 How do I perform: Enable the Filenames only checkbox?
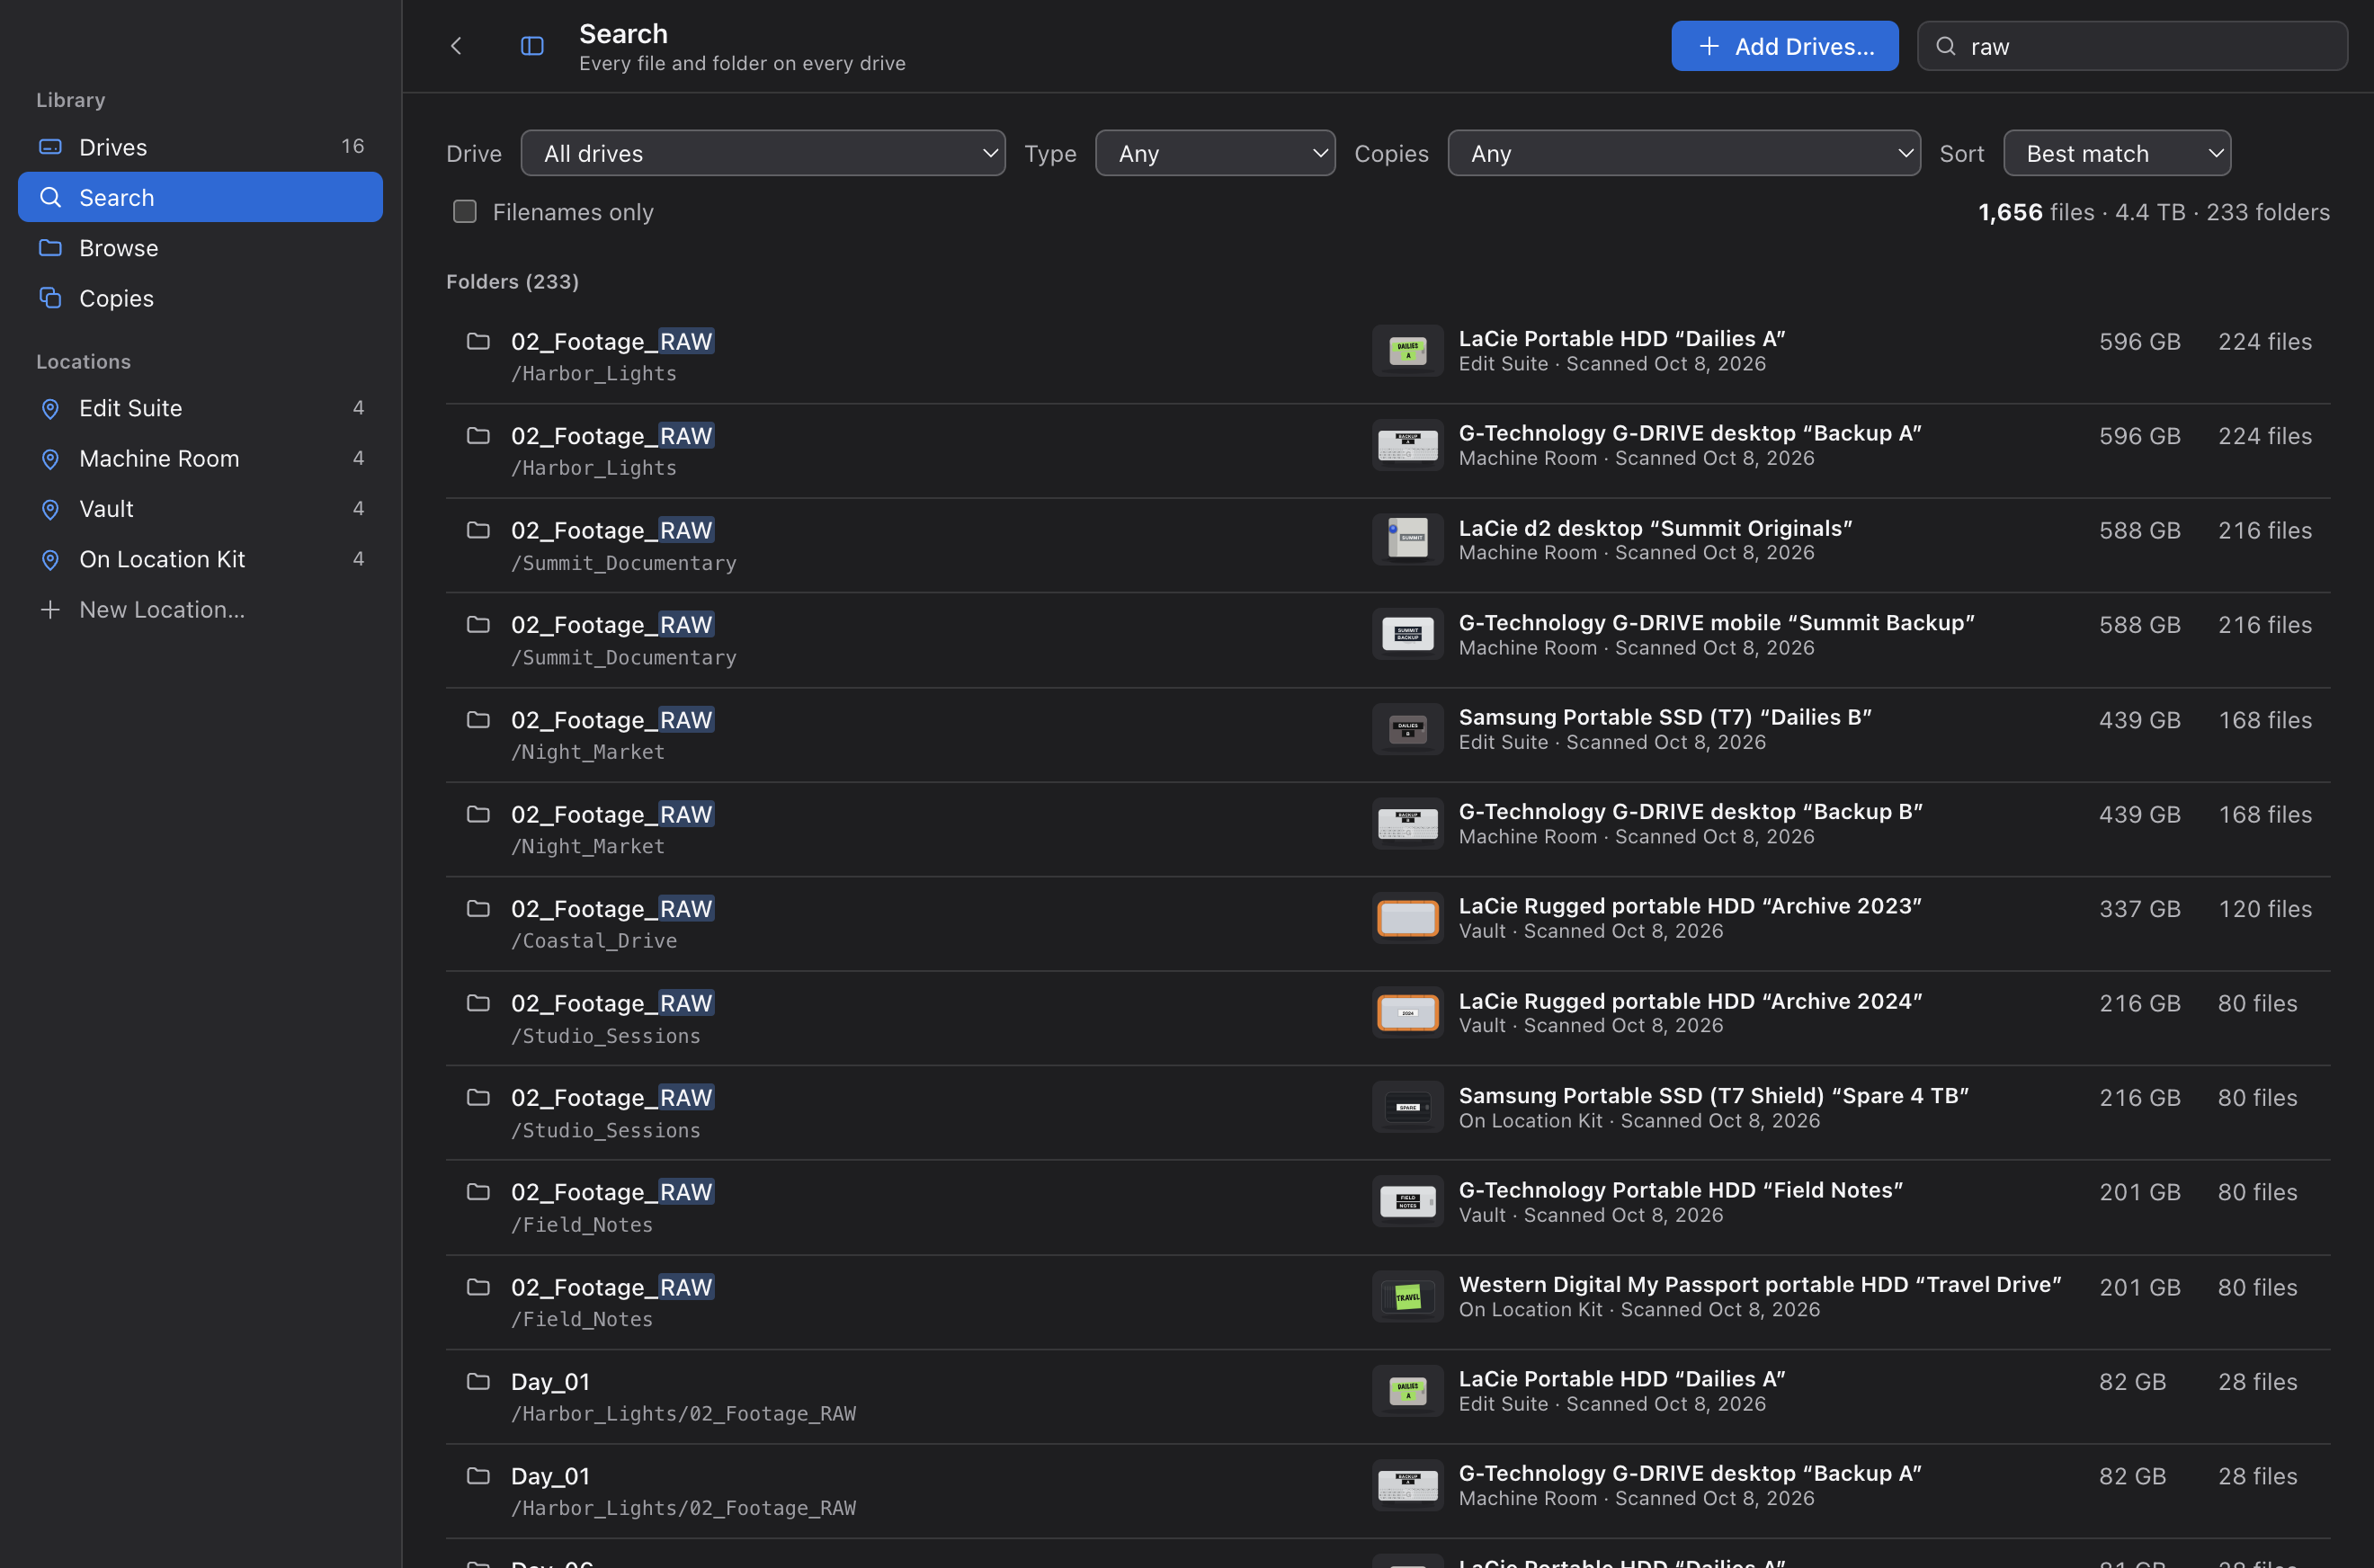pyautogui.click(x=464, y=211)
